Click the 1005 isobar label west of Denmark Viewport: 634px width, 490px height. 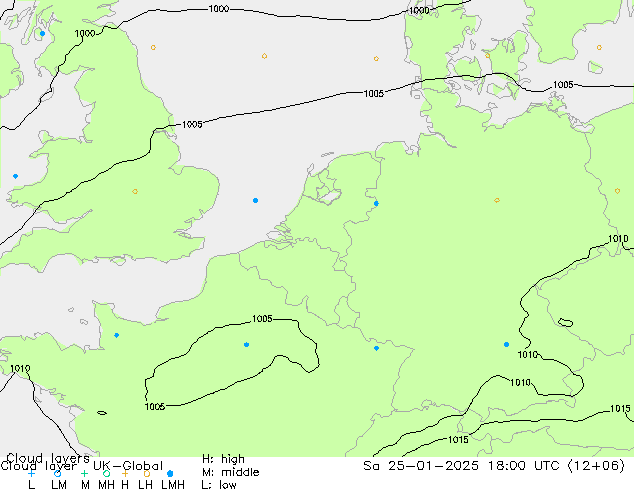pyautogui.click(x=374, y=93)
